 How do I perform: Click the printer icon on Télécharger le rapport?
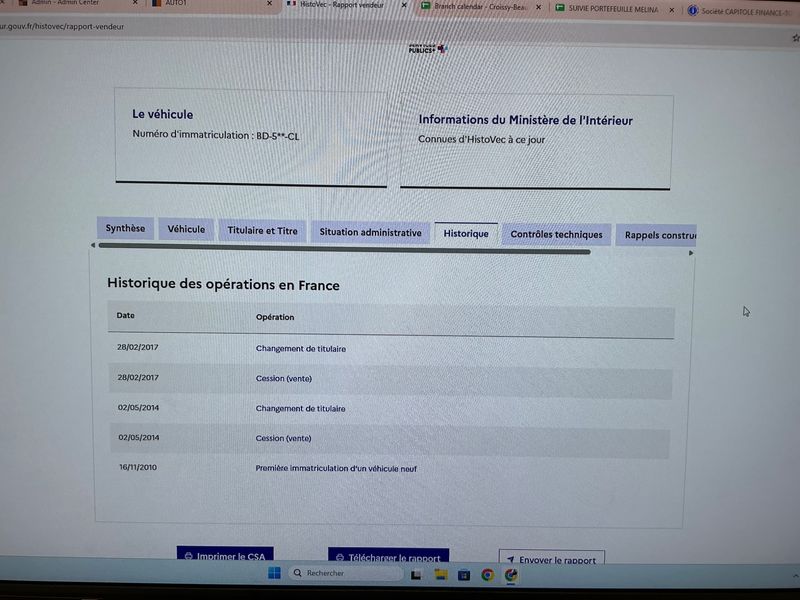pos(340,558)
